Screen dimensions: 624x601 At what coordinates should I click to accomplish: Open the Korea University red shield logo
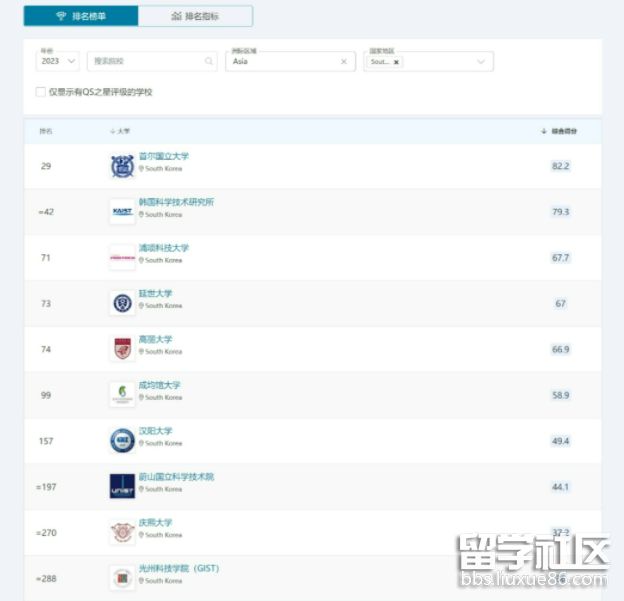click(x=122, y=349)
